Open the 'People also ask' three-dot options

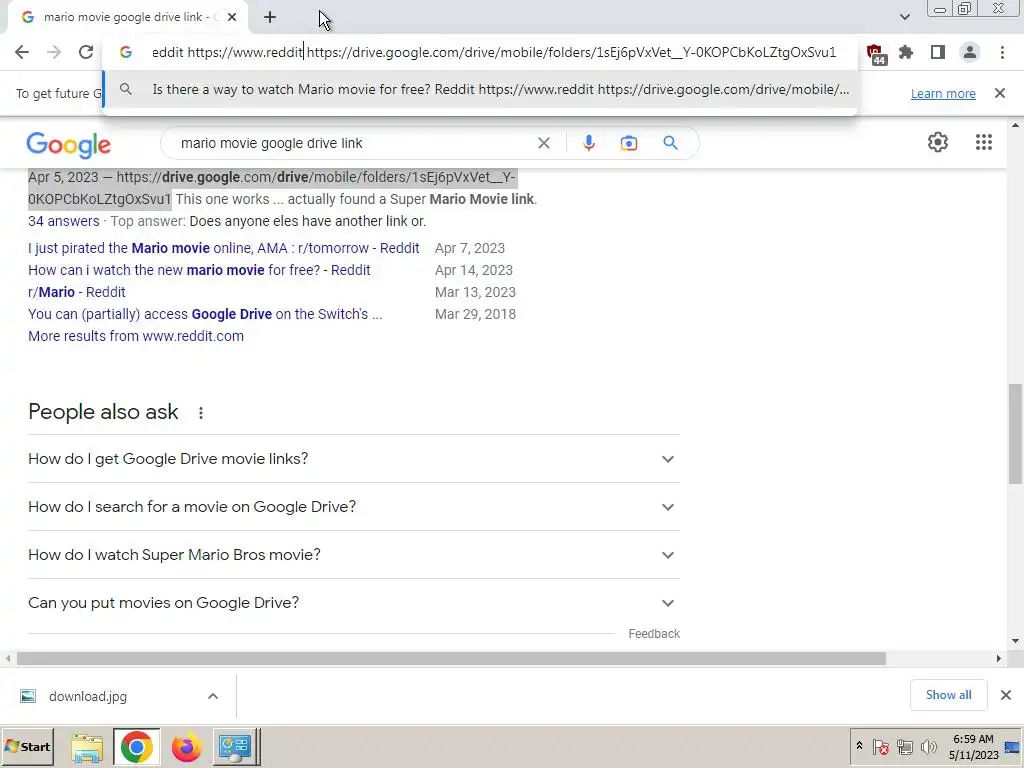201,413
